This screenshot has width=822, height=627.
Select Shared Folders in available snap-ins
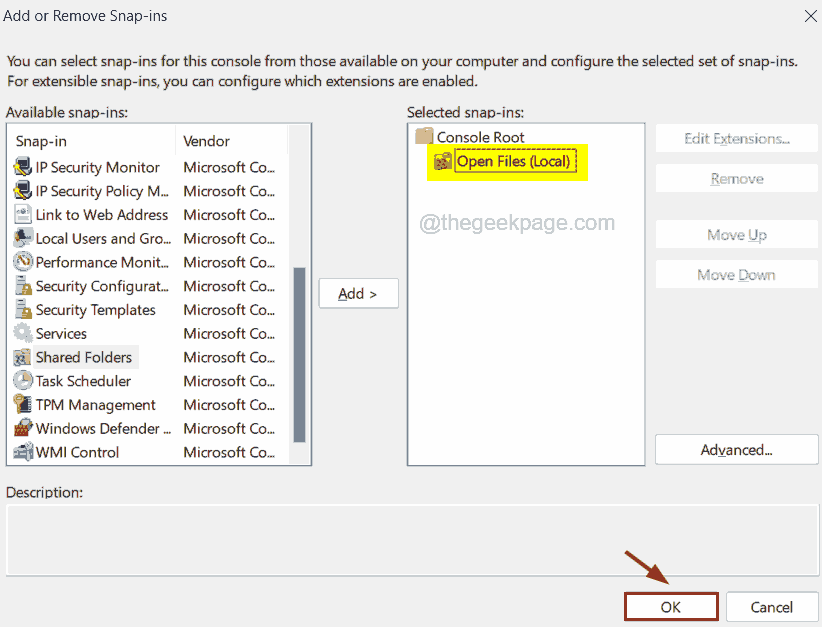pos(83,357)
